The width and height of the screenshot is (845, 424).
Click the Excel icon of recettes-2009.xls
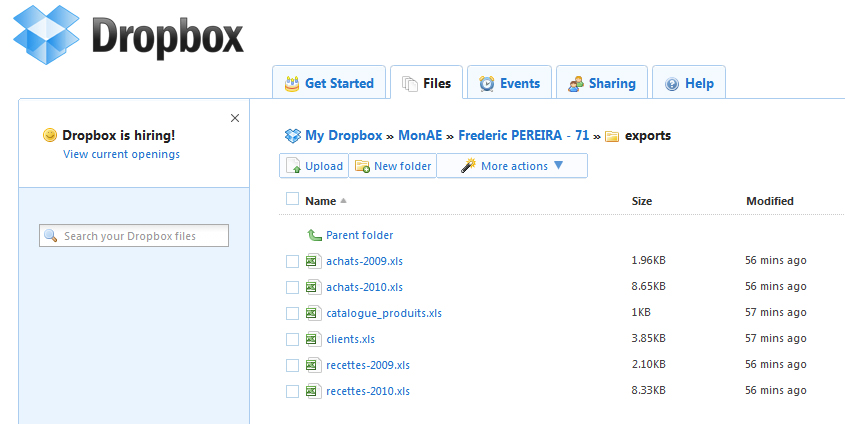(314, 365)
